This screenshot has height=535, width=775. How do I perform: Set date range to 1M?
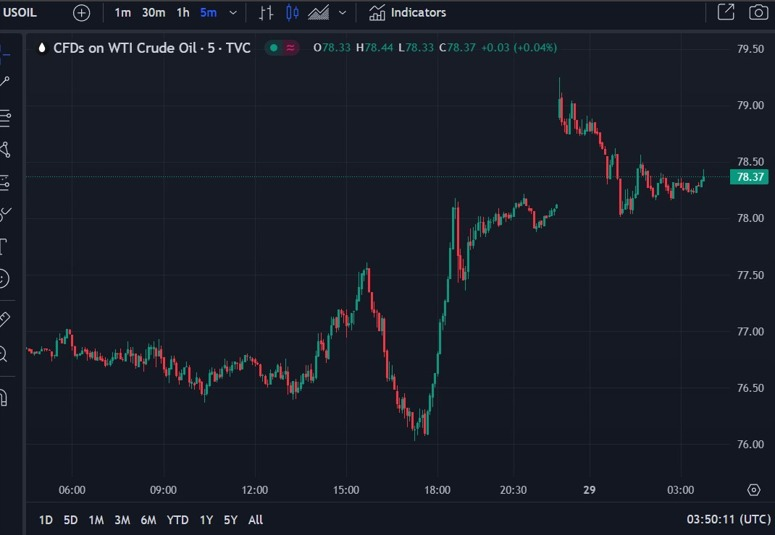[x=96, y=520]
